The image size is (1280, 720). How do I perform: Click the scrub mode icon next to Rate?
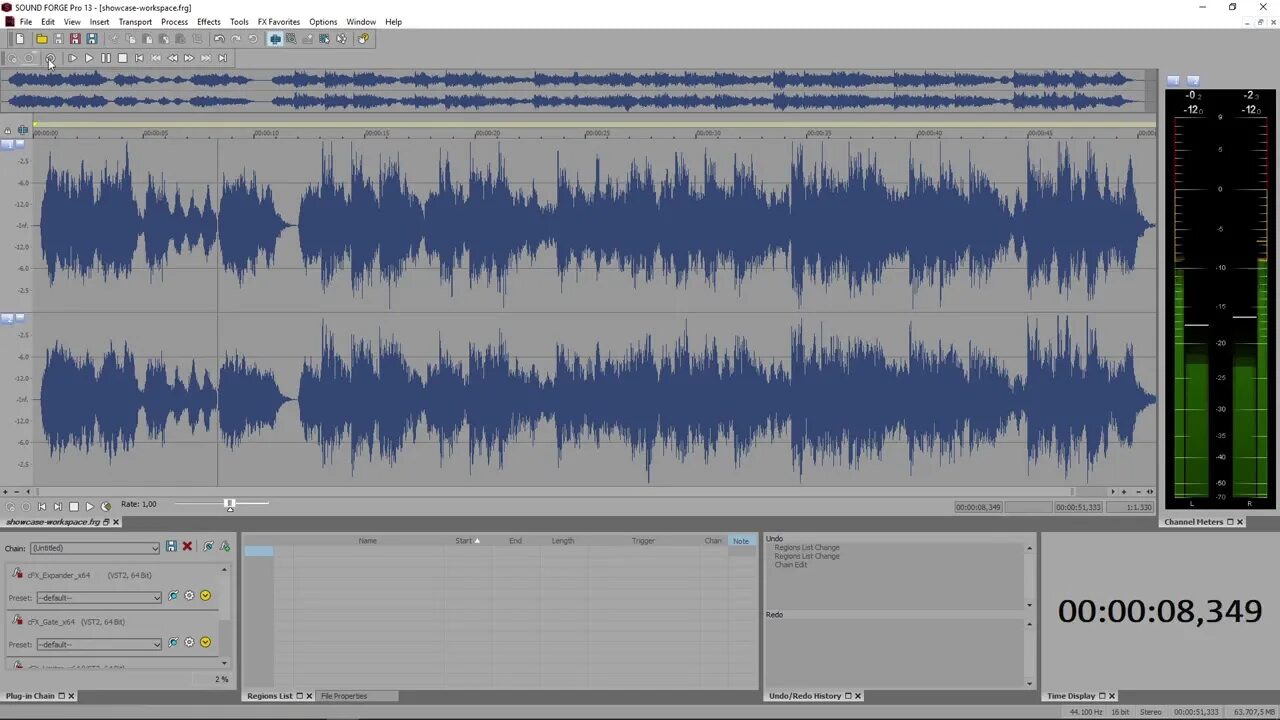click(106, 507)
